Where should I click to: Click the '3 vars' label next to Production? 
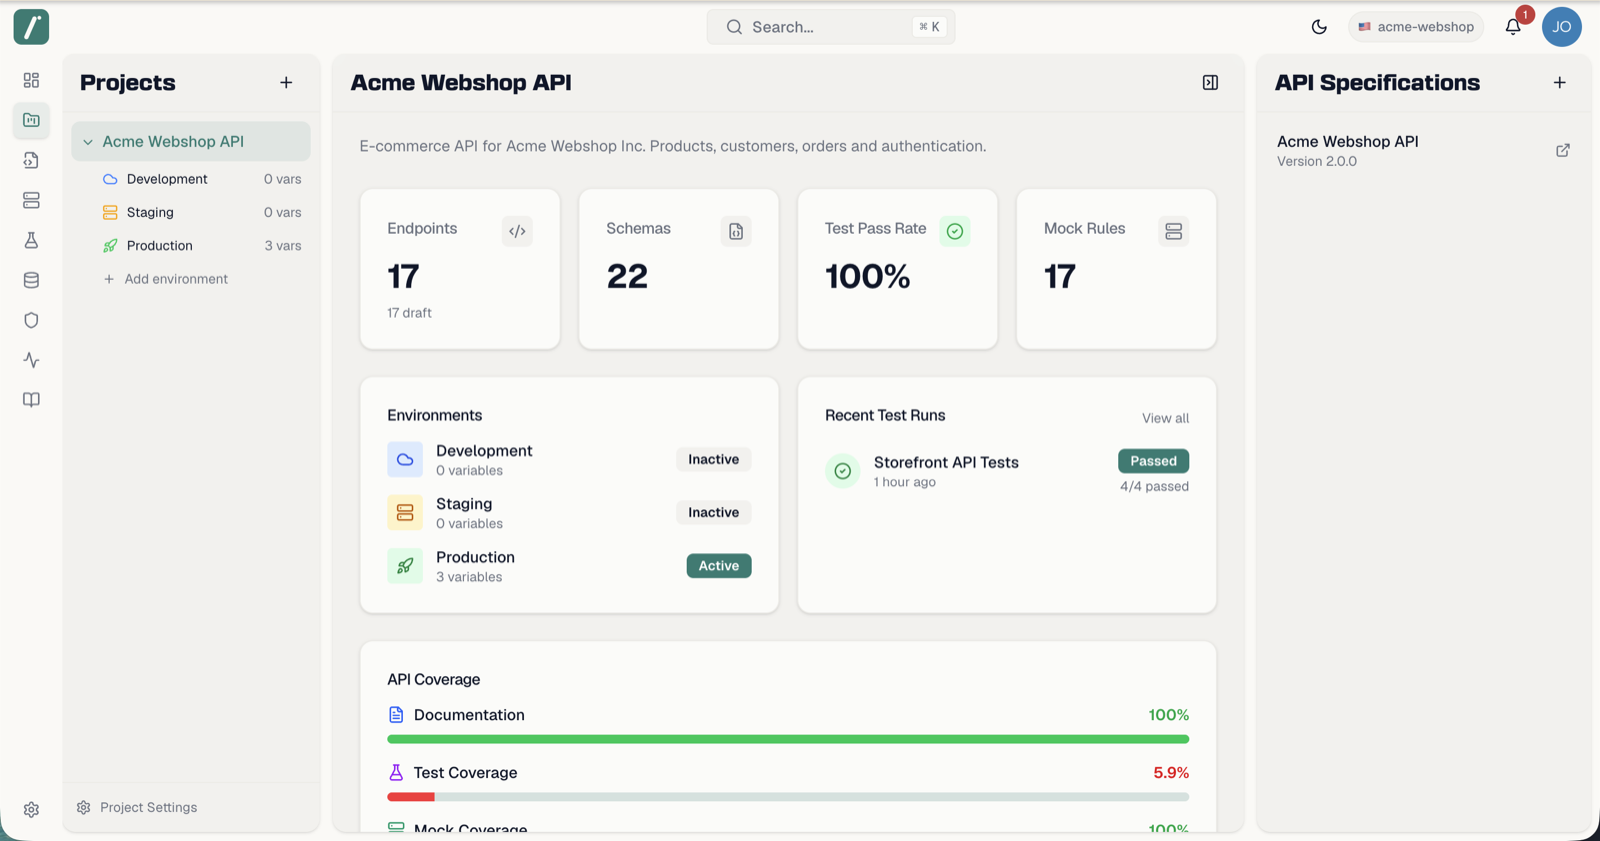coord(283,246)
